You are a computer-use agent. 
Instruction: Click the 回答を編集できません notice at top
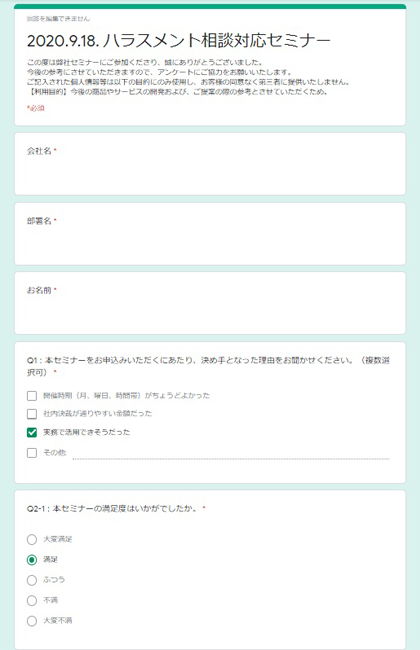pyautogui.click(x=58, y=19)
